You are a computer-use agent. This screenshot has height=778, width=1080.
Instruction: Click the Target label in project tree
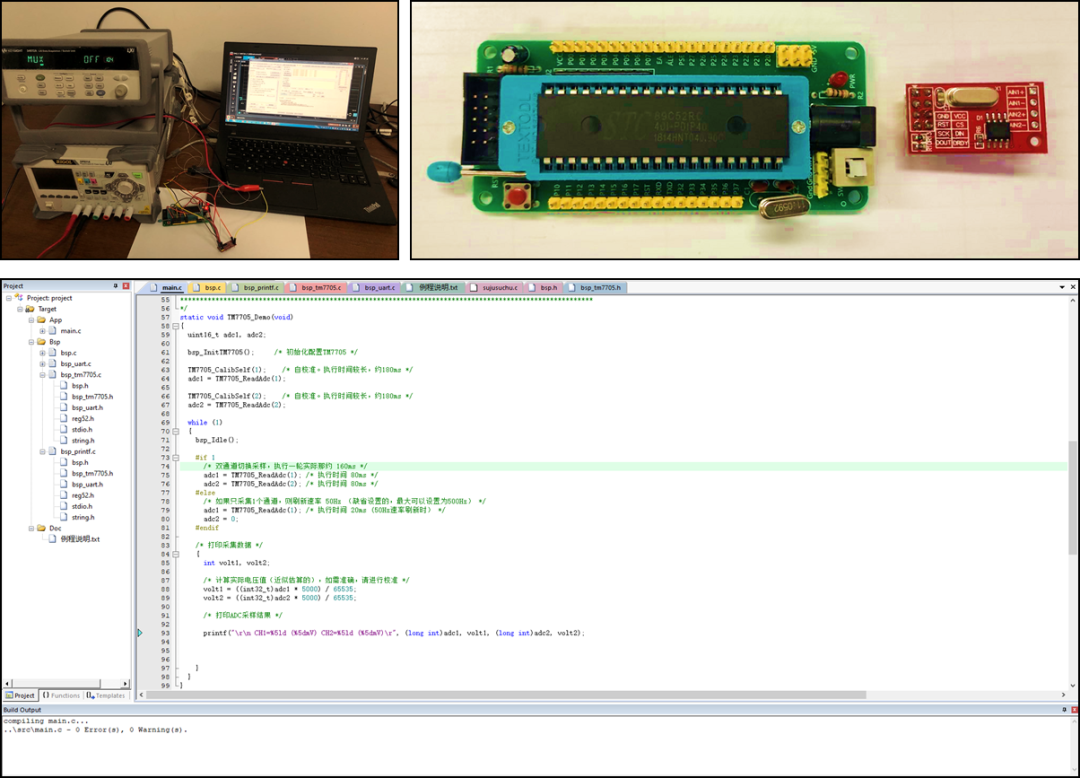[48, 309]
